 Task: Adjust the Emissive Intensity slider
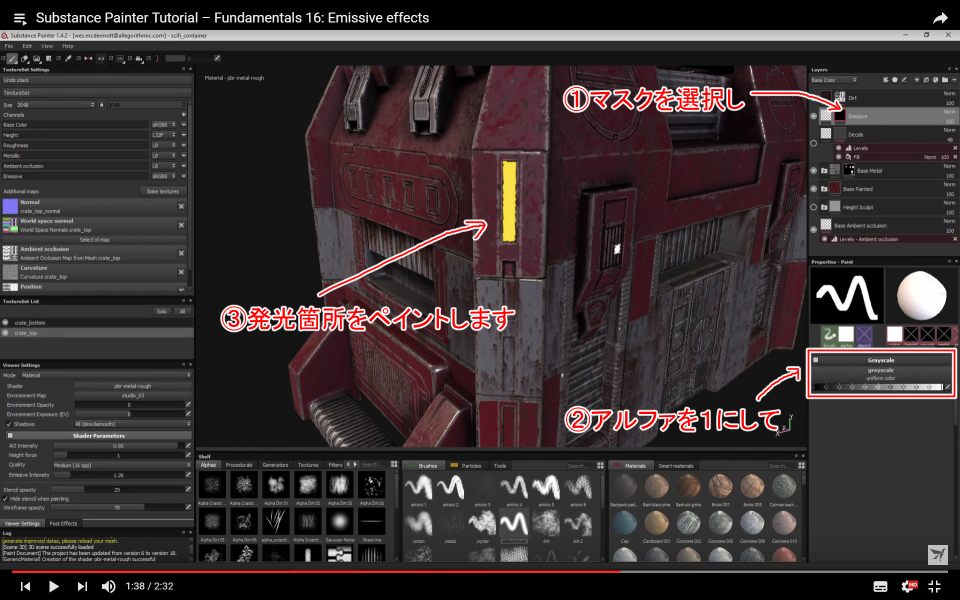click(x=119, y=474)
